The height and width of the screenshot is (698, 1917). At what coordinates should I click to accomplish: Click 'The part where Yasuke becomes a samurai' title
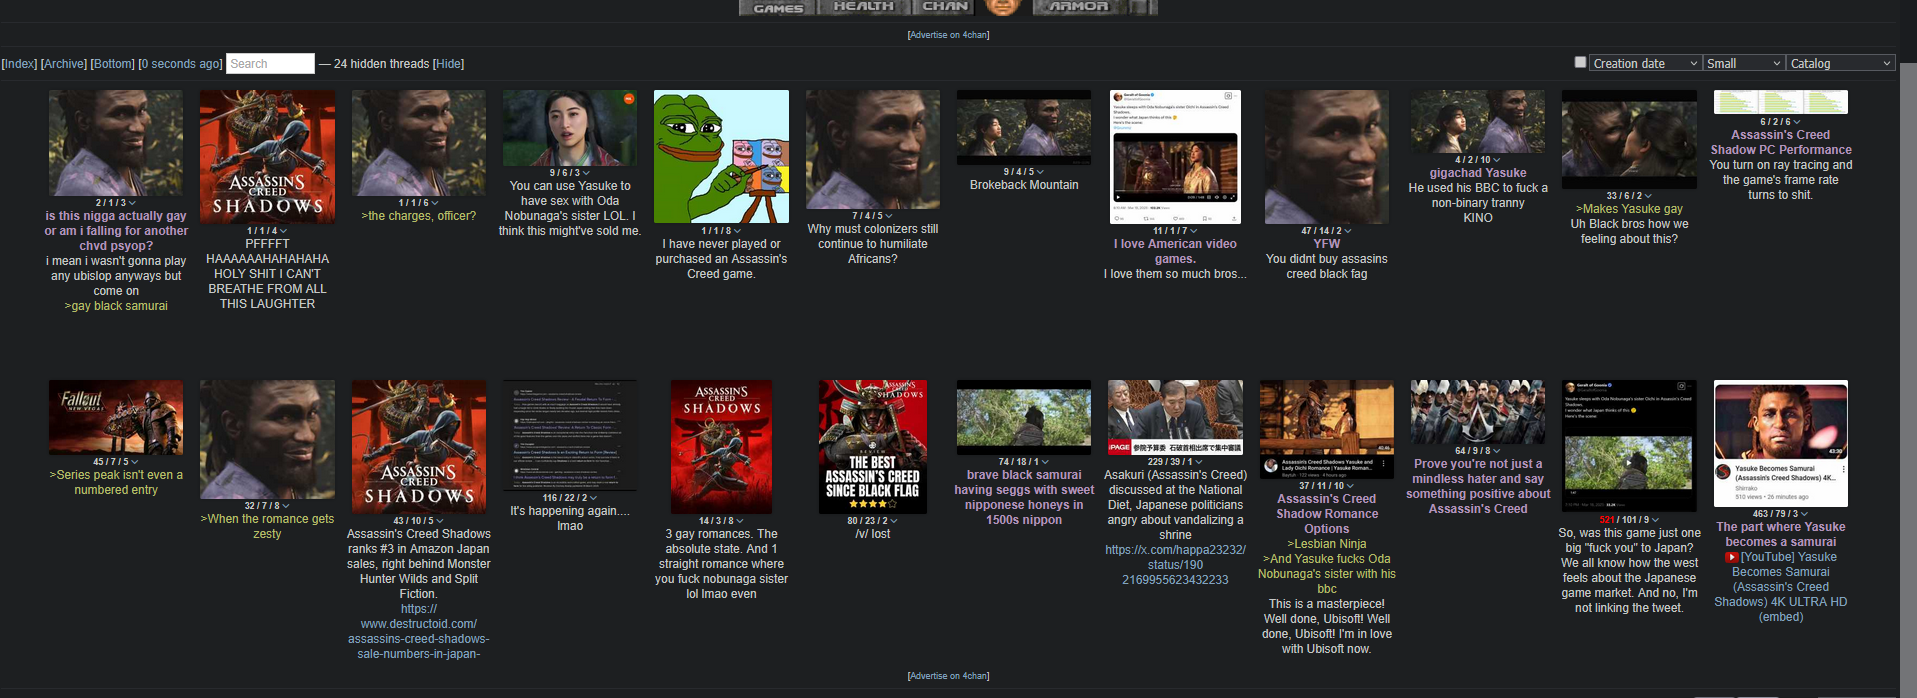1780,534
